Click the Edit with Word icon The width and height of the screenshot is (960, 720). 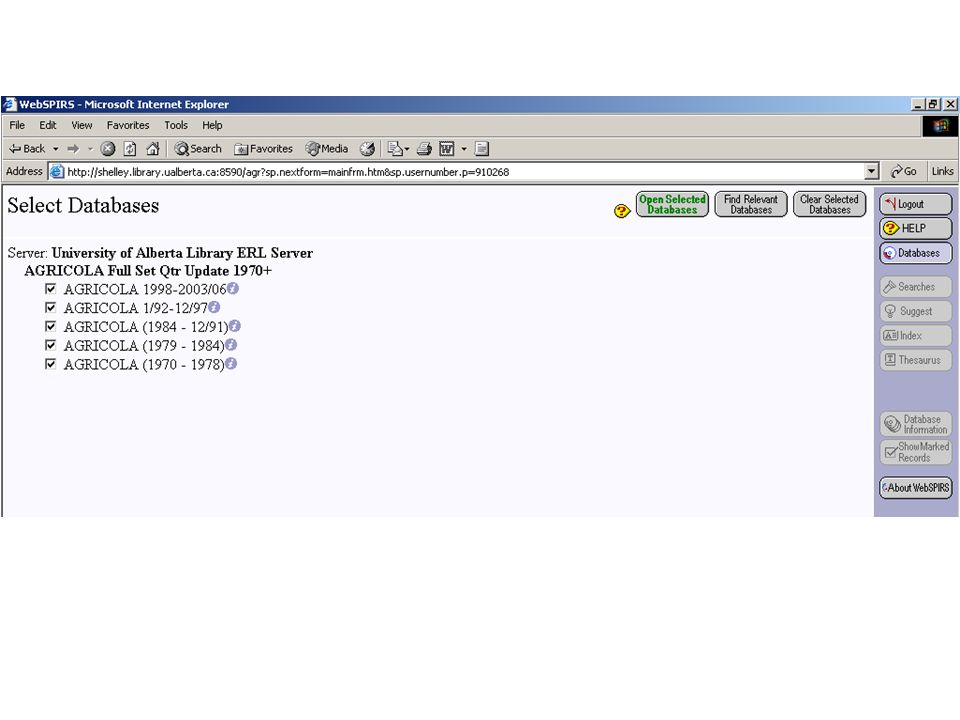[447, 149]
